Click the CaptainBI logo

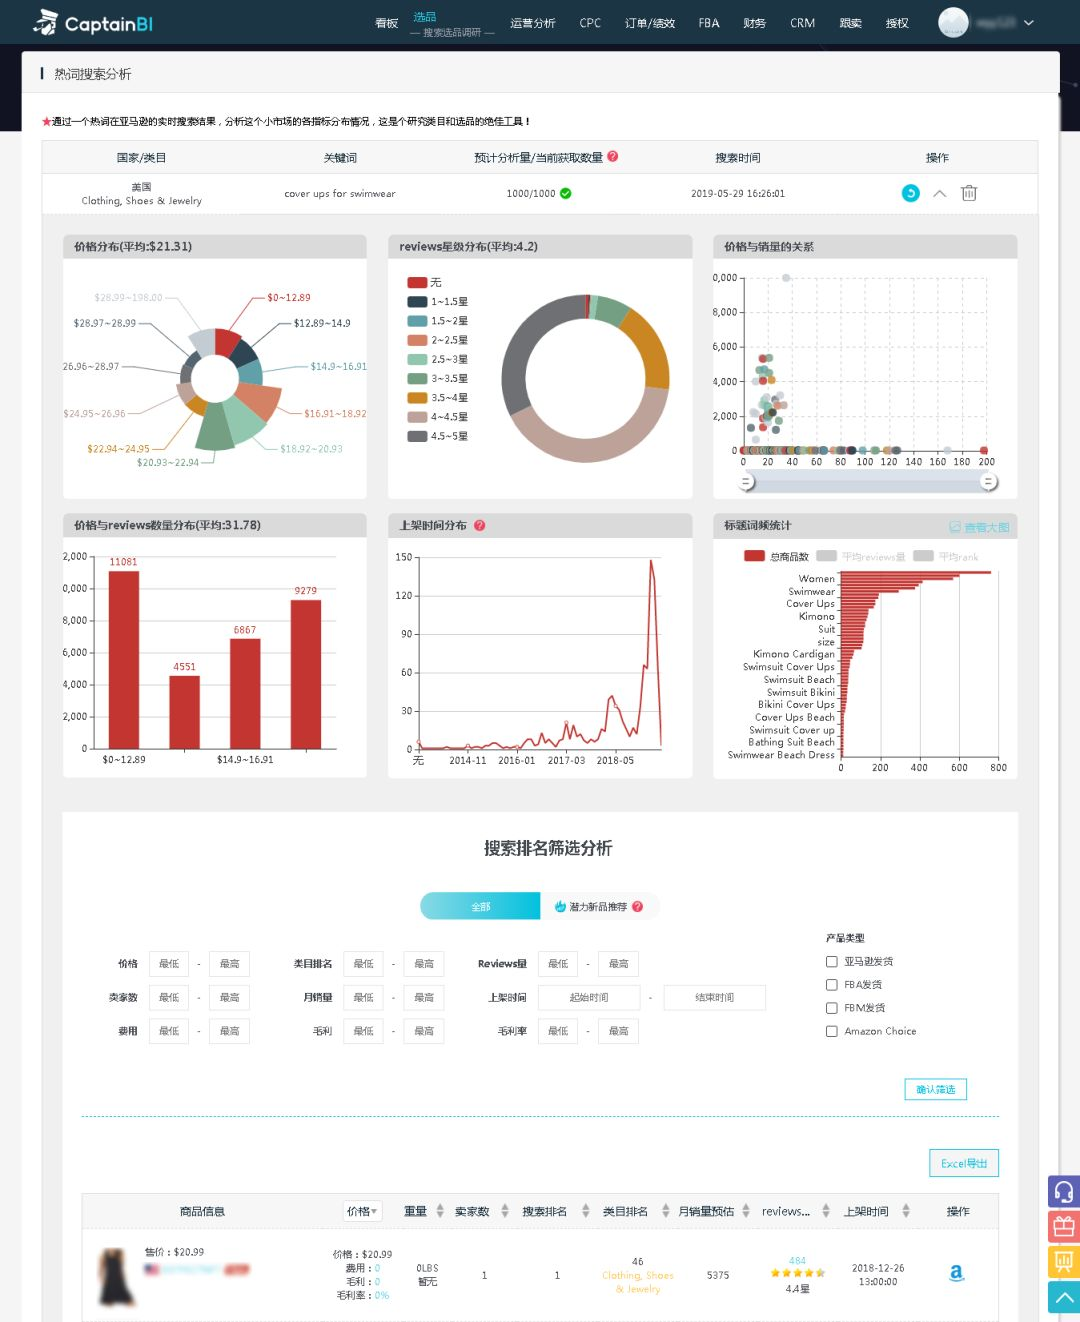pyautogui.click(x=93, y=23)
